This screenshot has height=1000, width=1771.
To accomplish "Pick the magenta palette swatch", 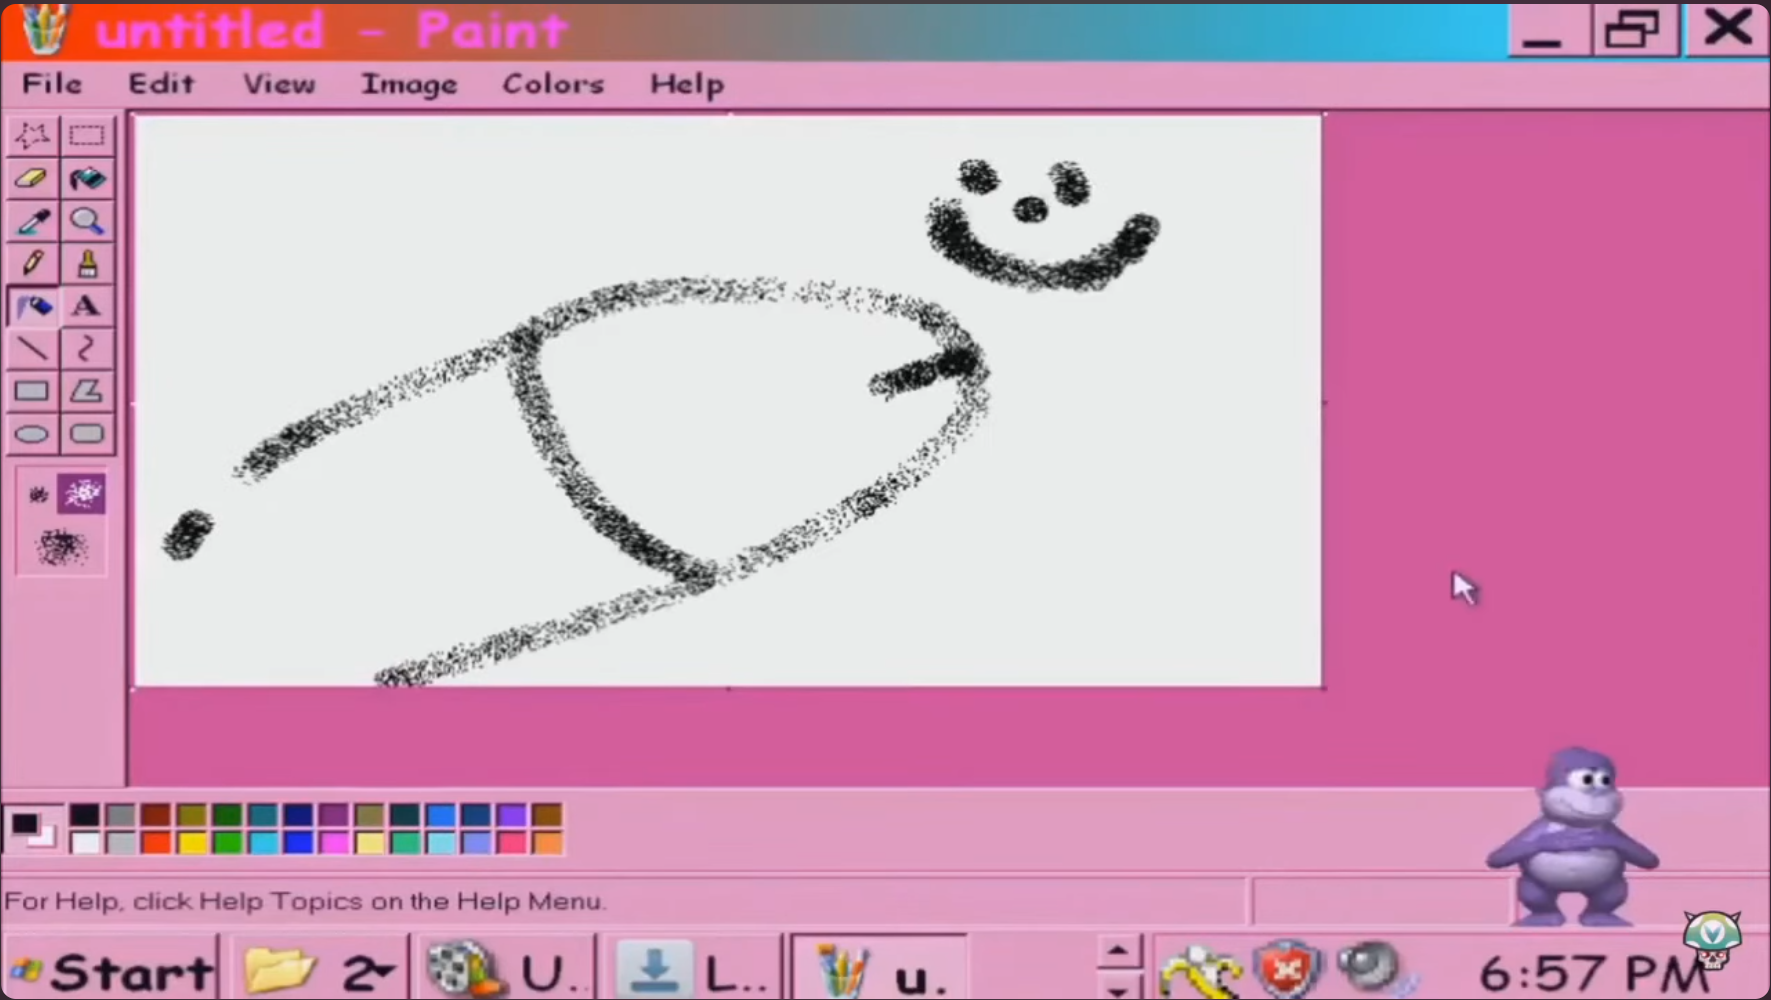I will (334, 843).
